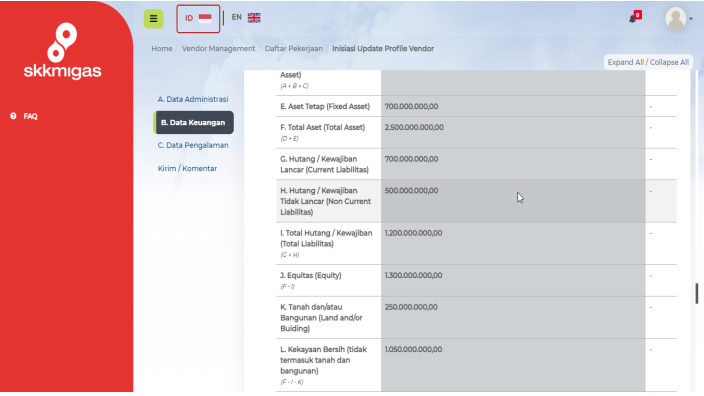
Task: Click the FAQ question mark icon
Action: (x=13, y=116)
